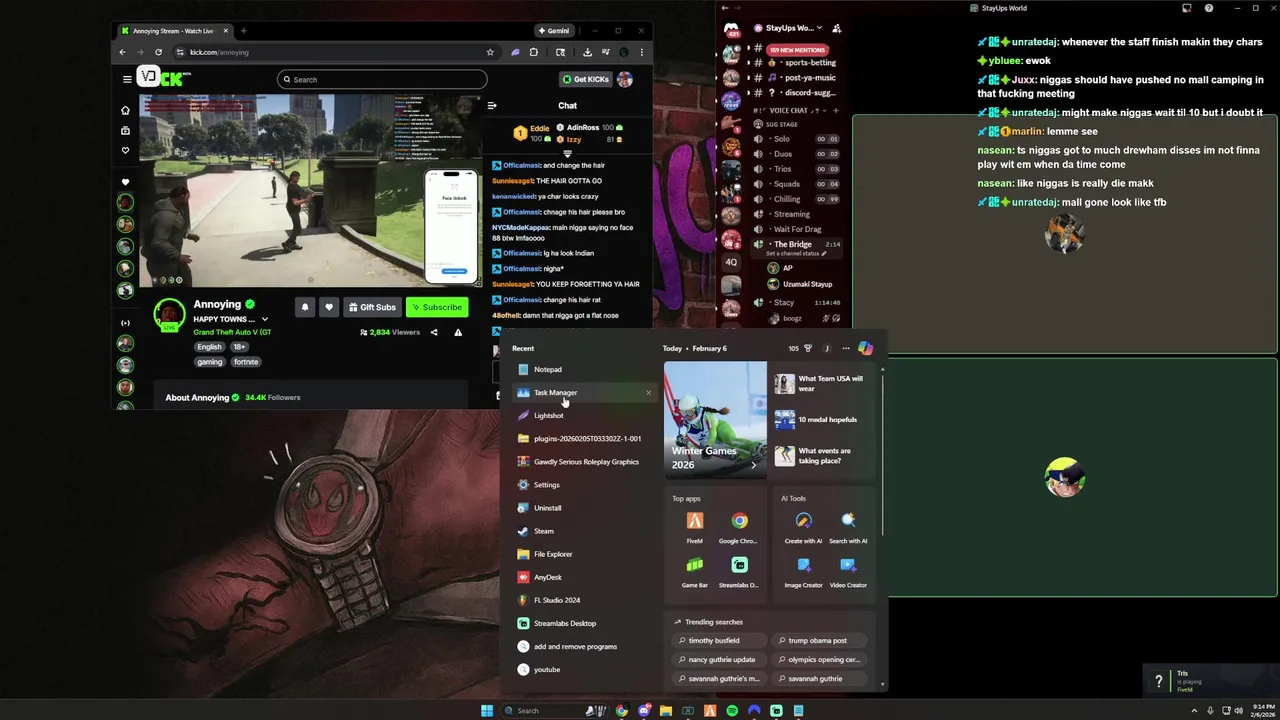Open search panel more options ellipsis
Viewport: 1280px width, 720px height.
[x=846, y=348]
